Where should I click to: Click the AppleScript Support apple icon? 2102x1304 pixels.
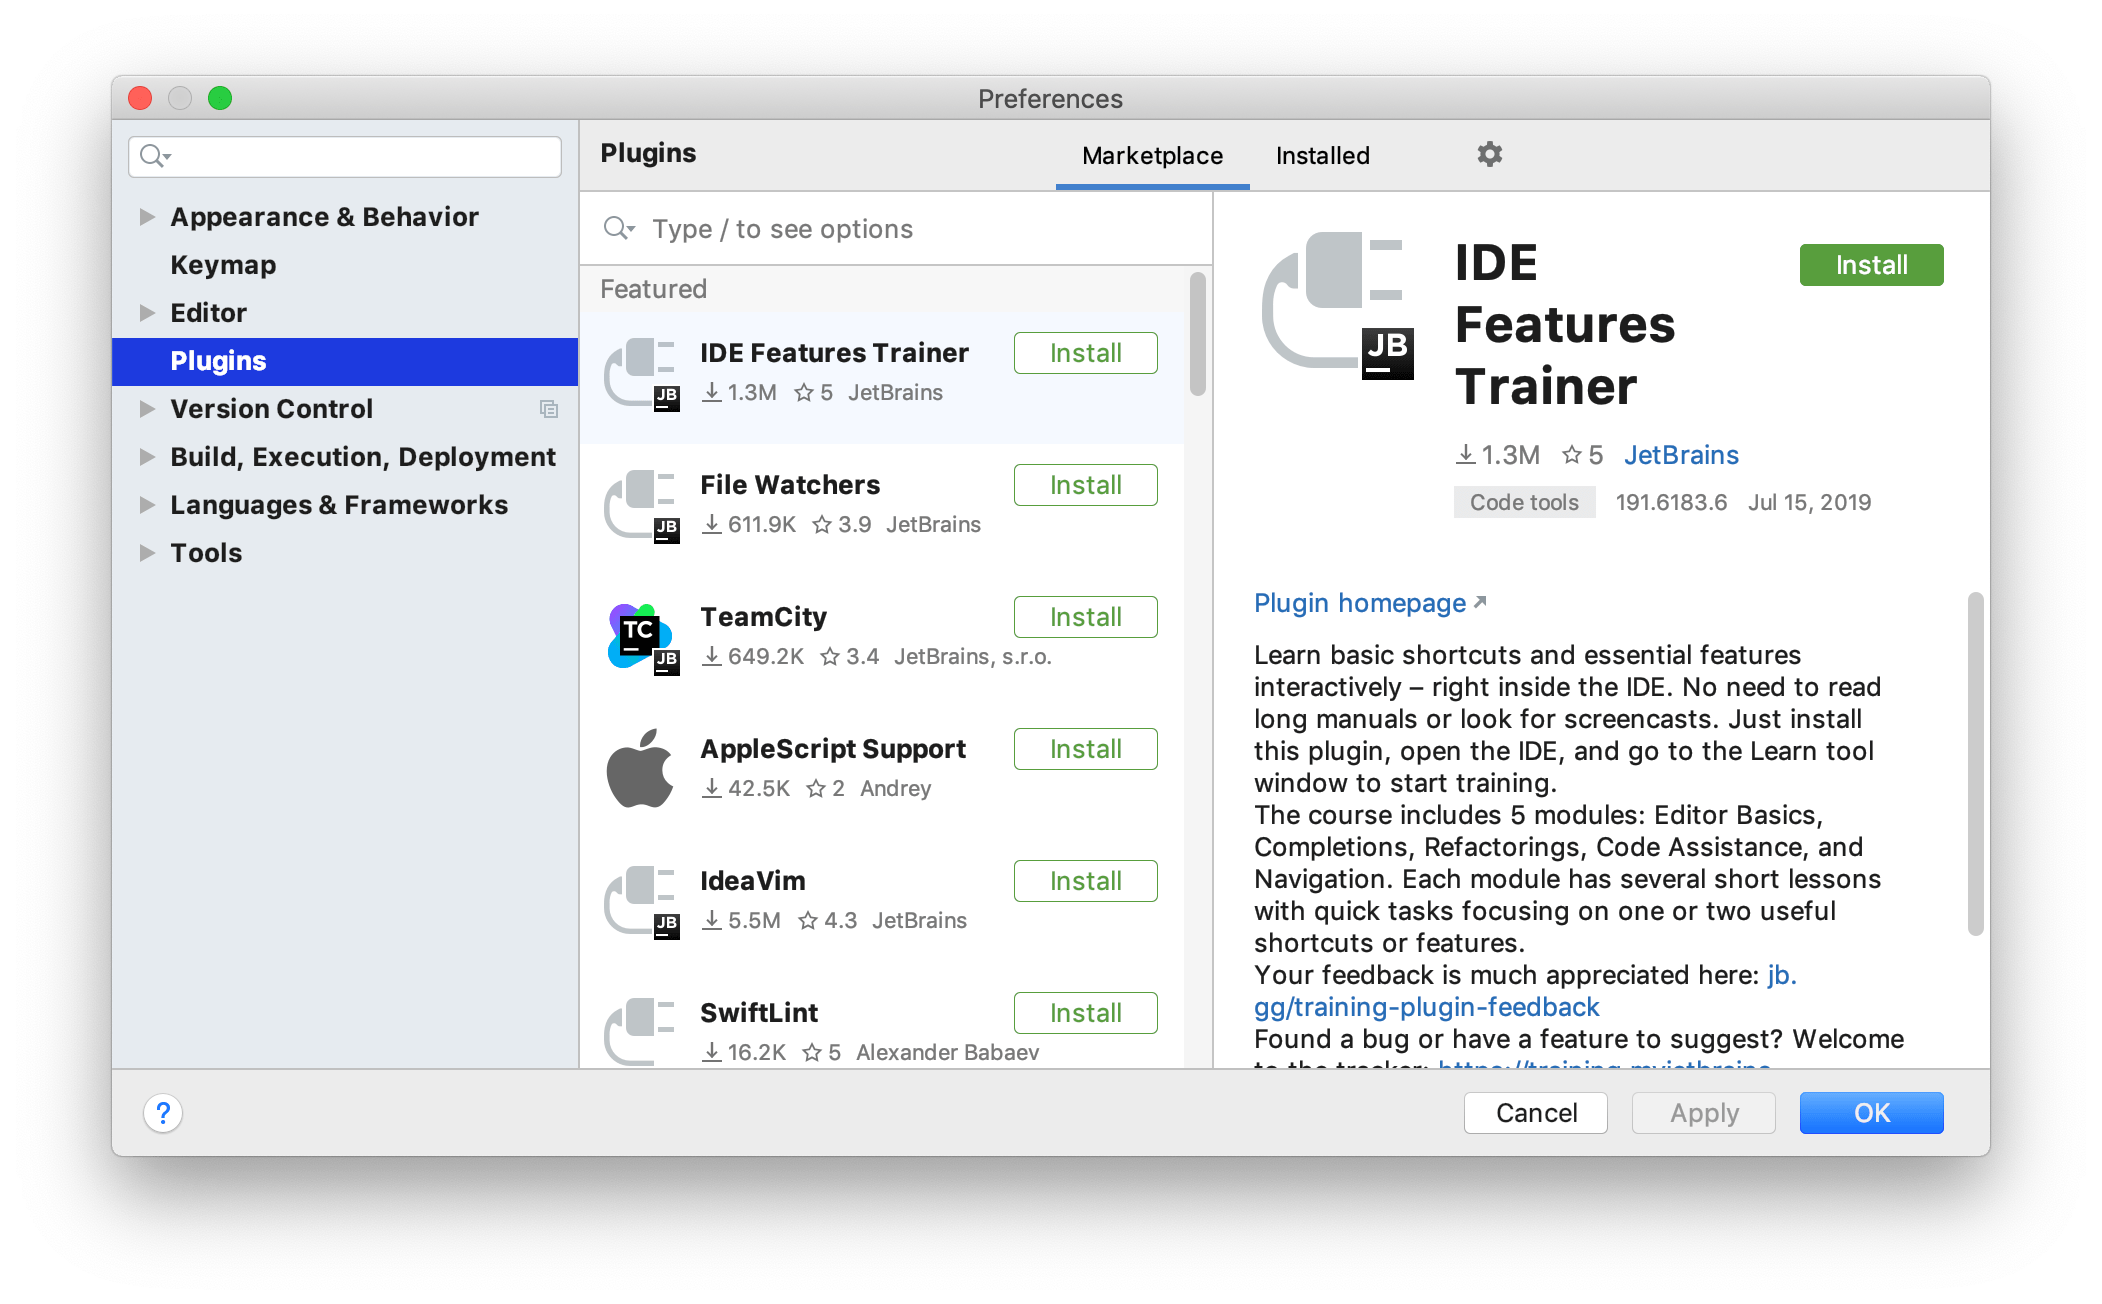[x=640, y=768]
